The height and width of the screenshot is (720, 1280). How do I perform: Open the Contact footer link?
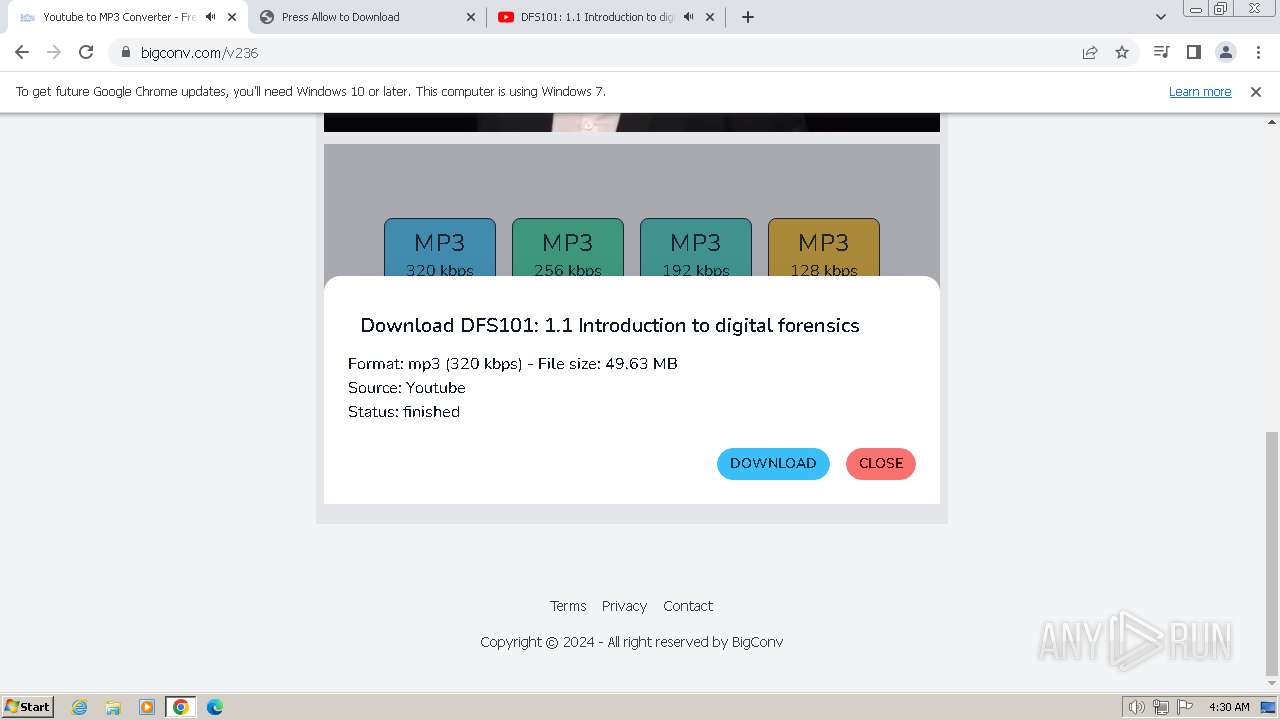click(688, 606)
